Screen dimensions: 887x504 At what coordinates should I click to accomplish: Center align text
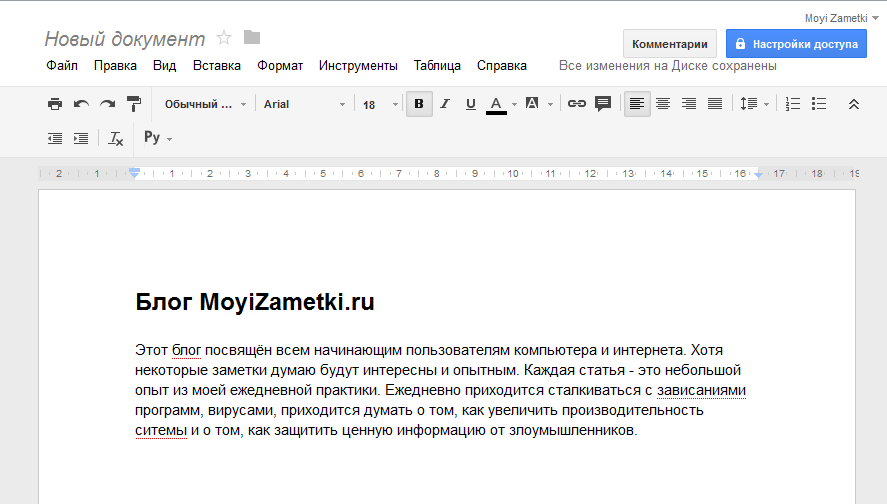pyautogui.click(x=663, y=104)
